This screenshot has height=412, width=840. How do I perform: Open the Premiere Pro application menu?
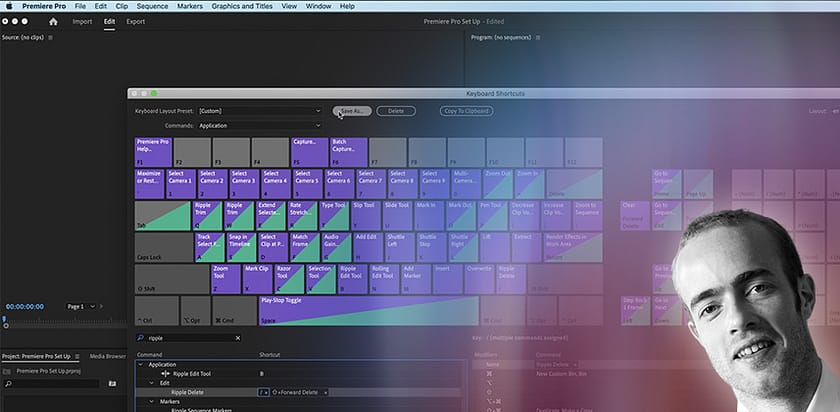tap(44, 6)
